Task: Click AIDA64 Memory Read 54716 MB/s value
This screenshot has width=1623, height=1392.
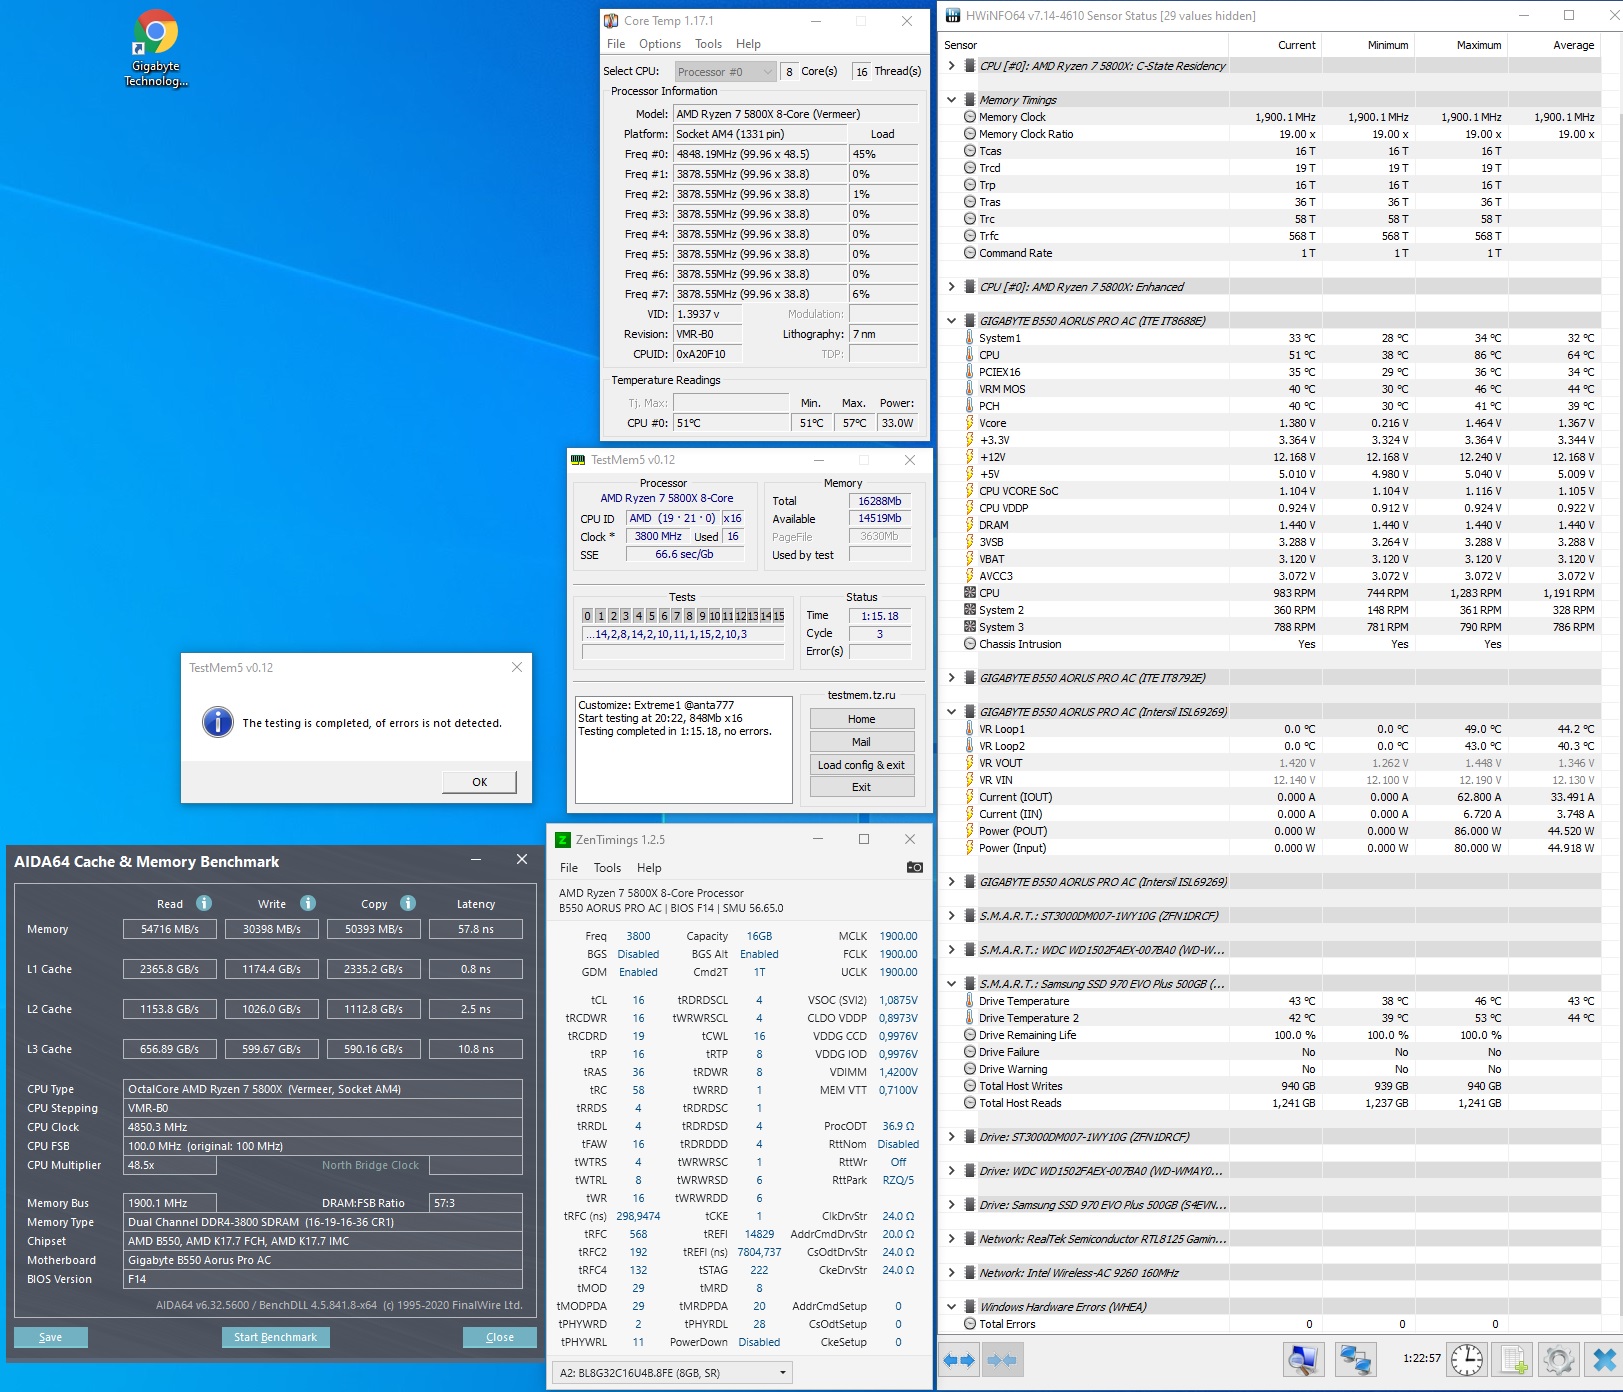Action: (x=170, y=929)
